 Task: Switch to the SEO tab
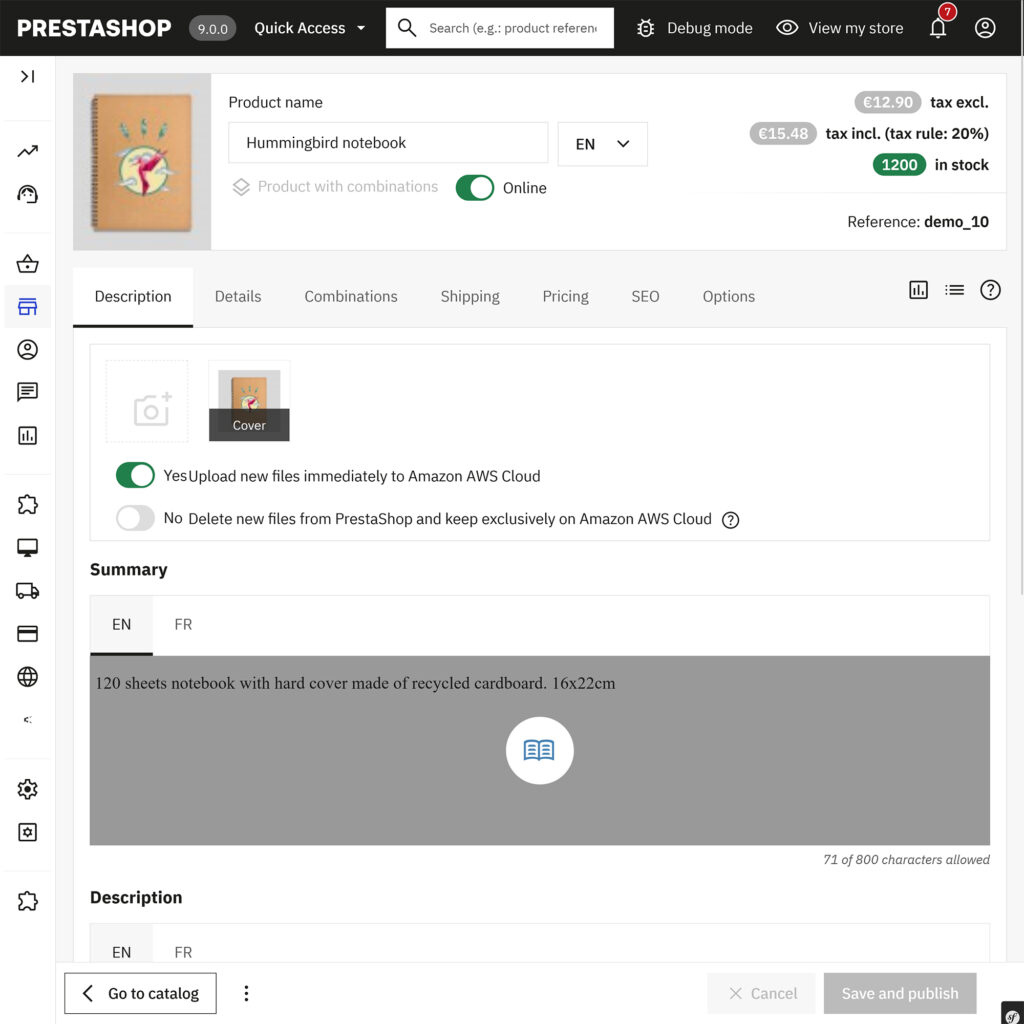click(645, 296)
